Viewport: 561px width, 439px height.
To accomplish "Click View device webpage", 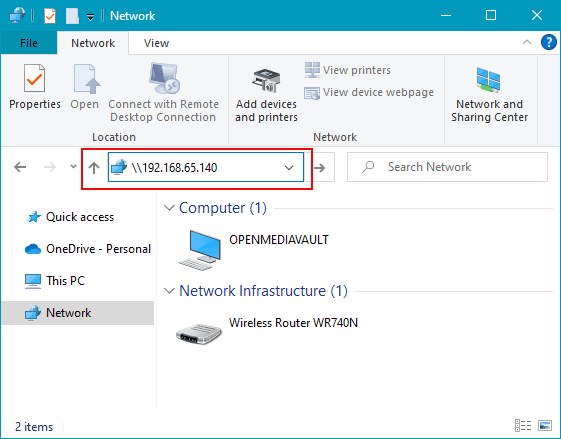I will [x=369, y=92].
